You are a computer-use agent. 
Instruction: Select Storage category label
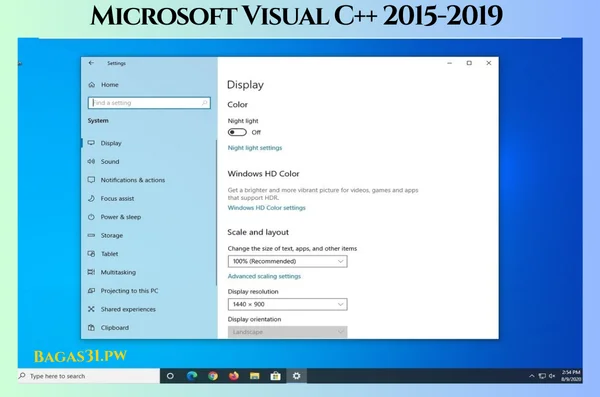click(112, 235)
